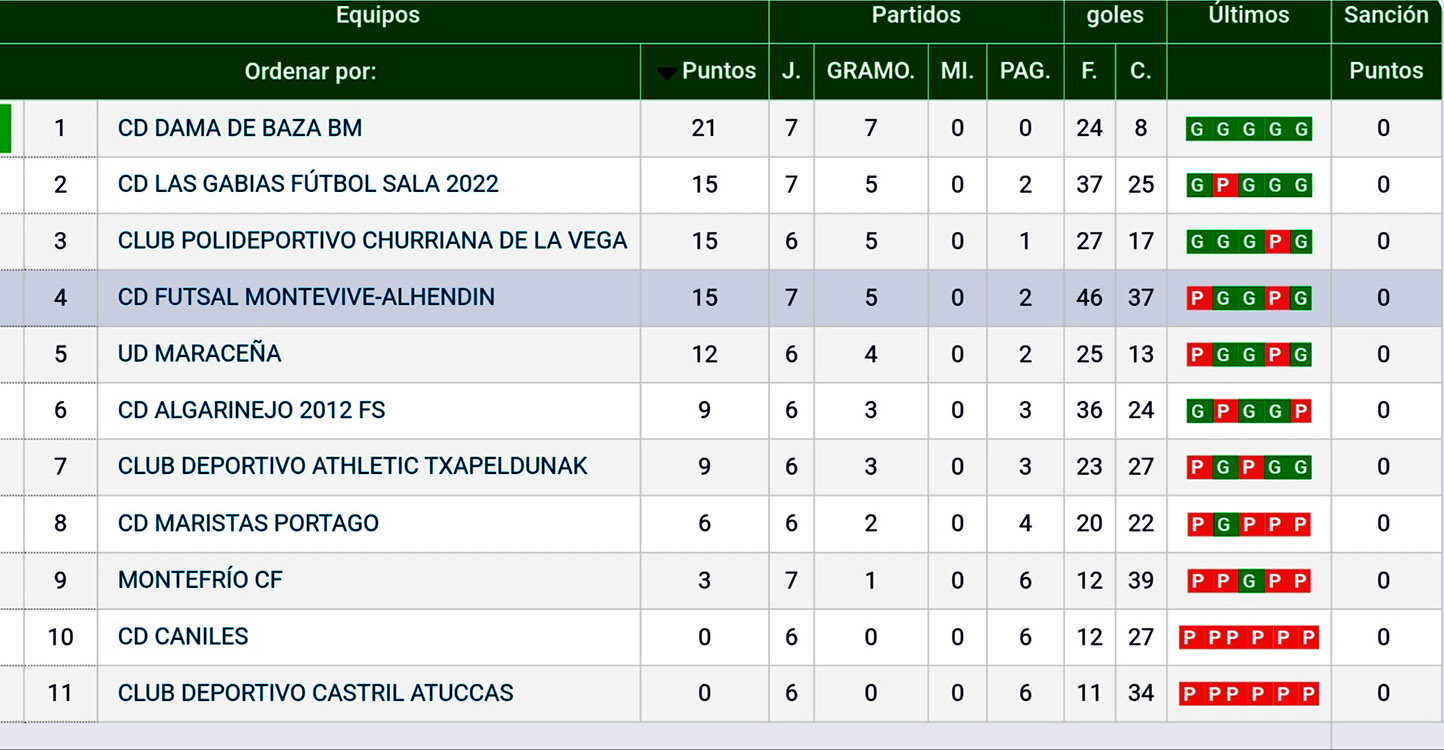1444x750 pixels.
Task: Click the red P badge in Churriana row
Action: point(1274,241)
